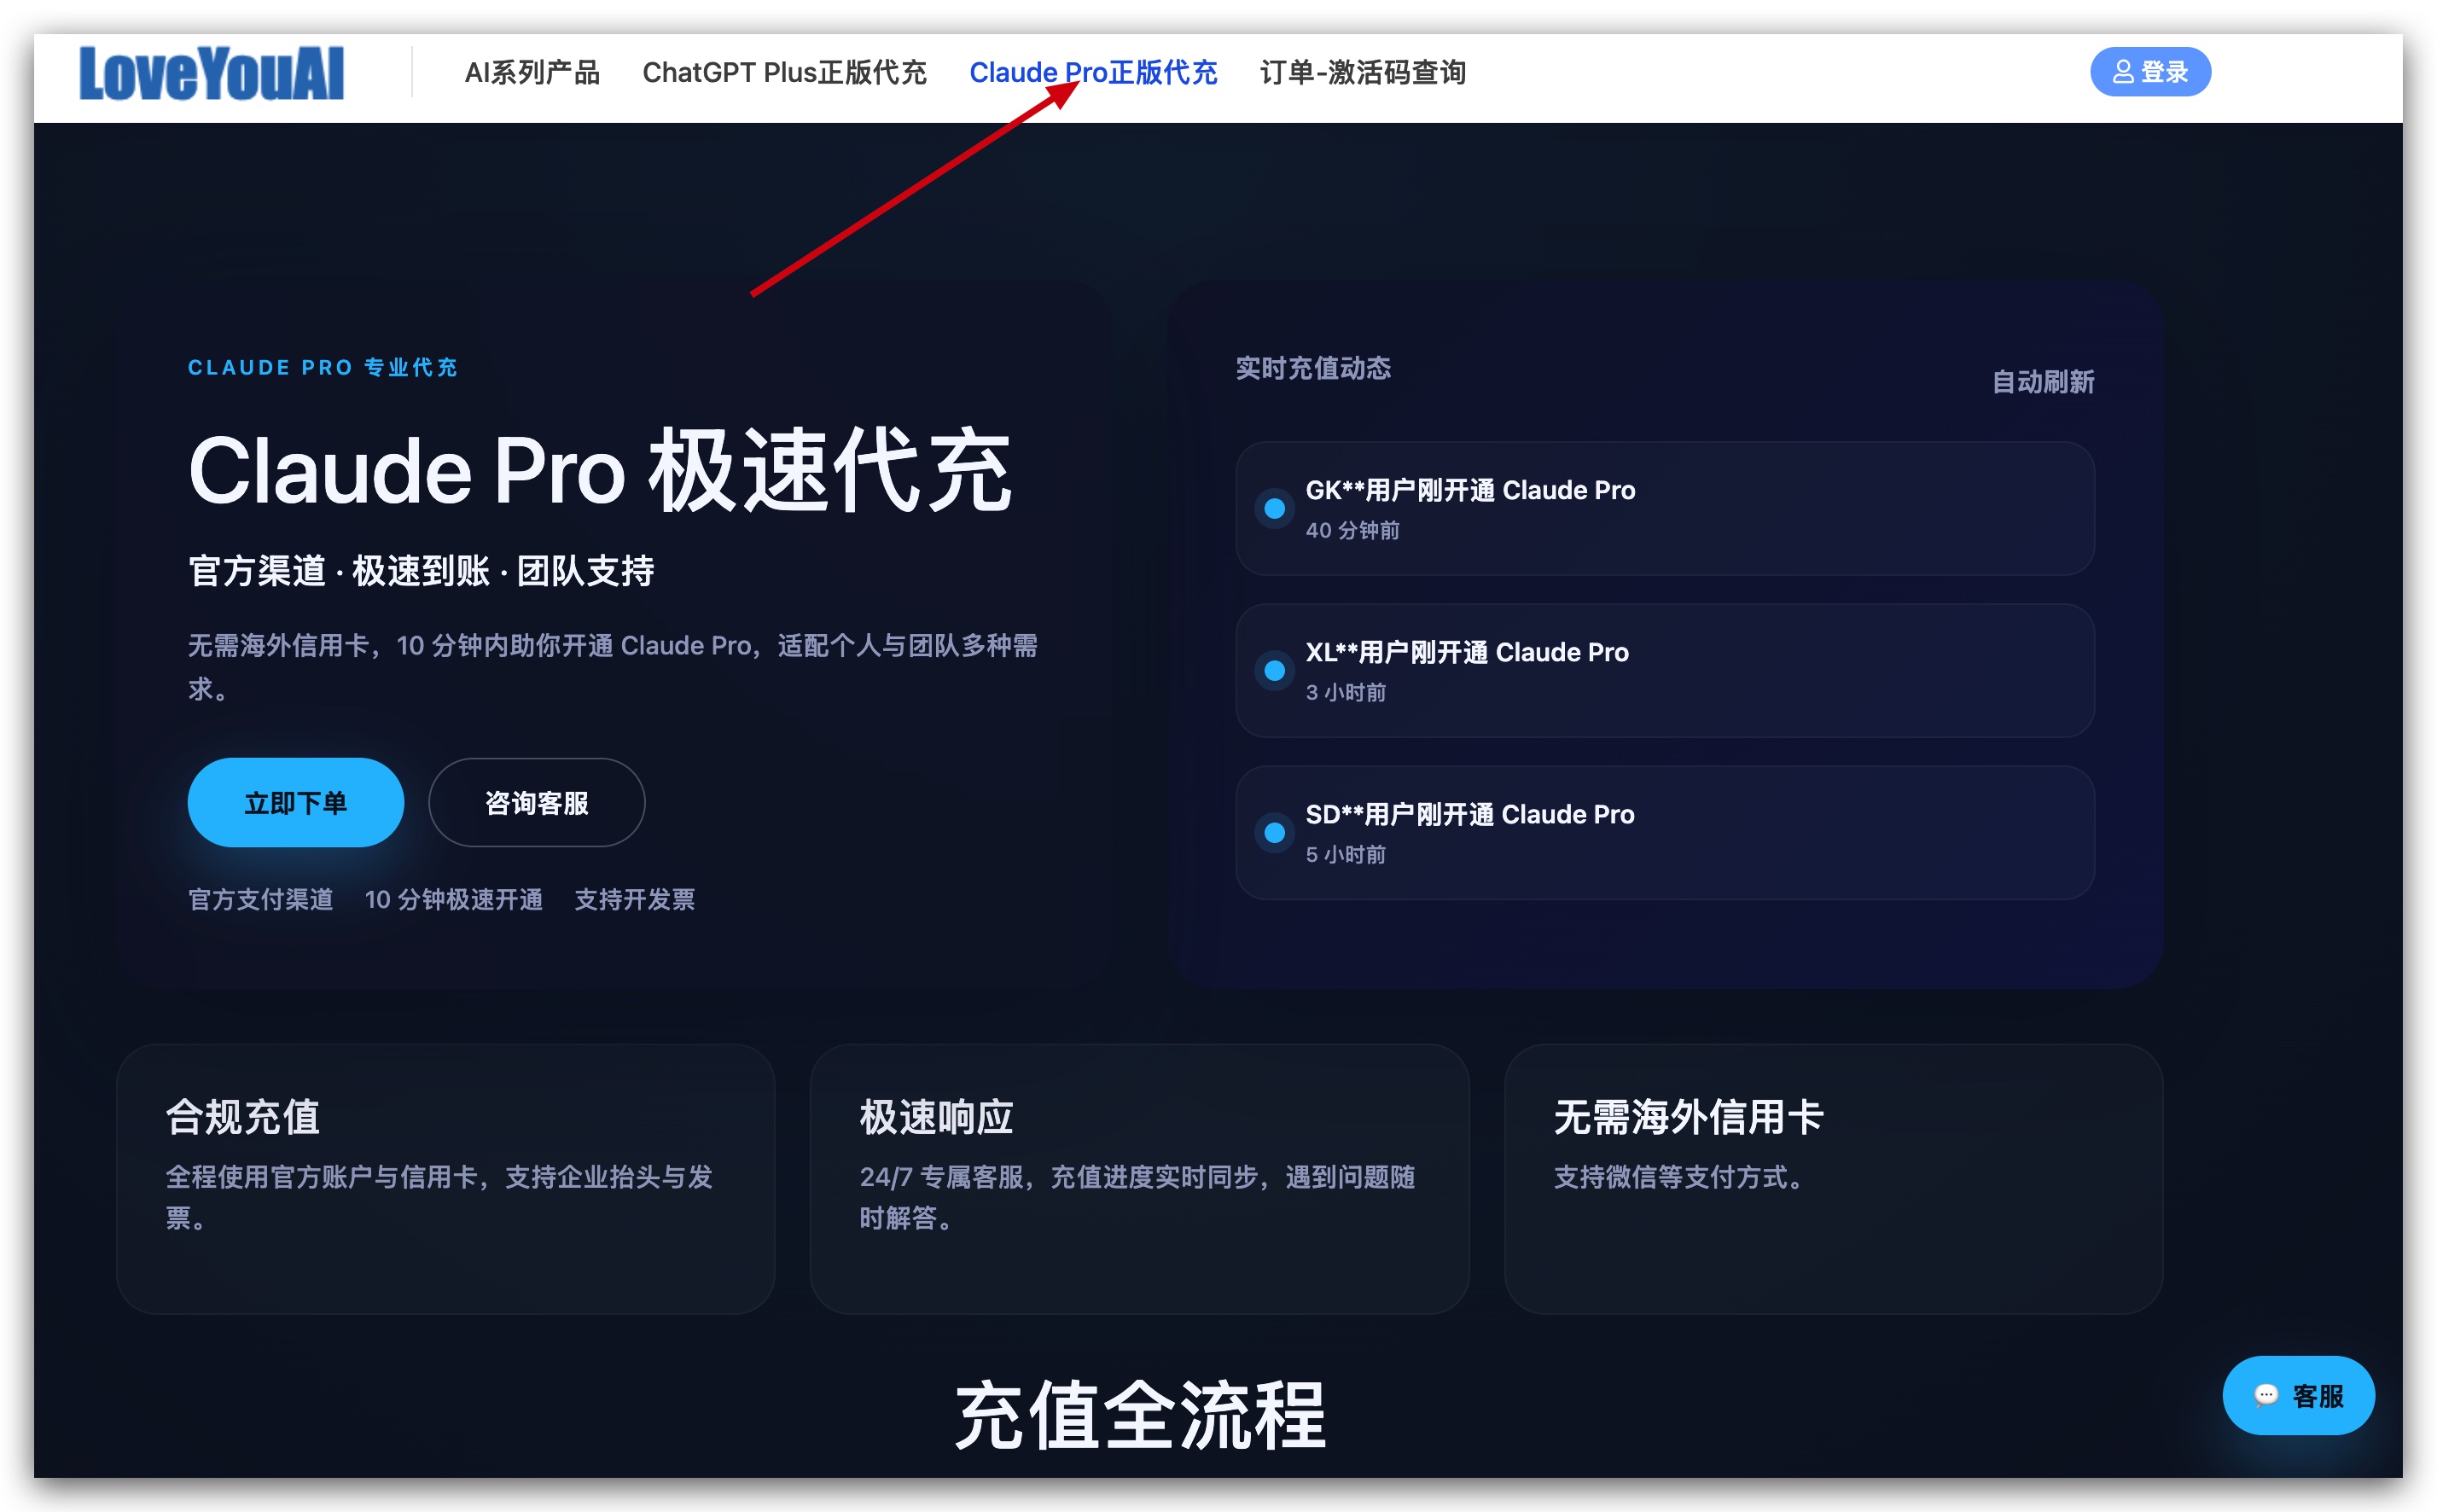Viewport: 2437px width, 1512px height.
Task: Click the 极速响应 feature card
Action: [1138, 1179]
